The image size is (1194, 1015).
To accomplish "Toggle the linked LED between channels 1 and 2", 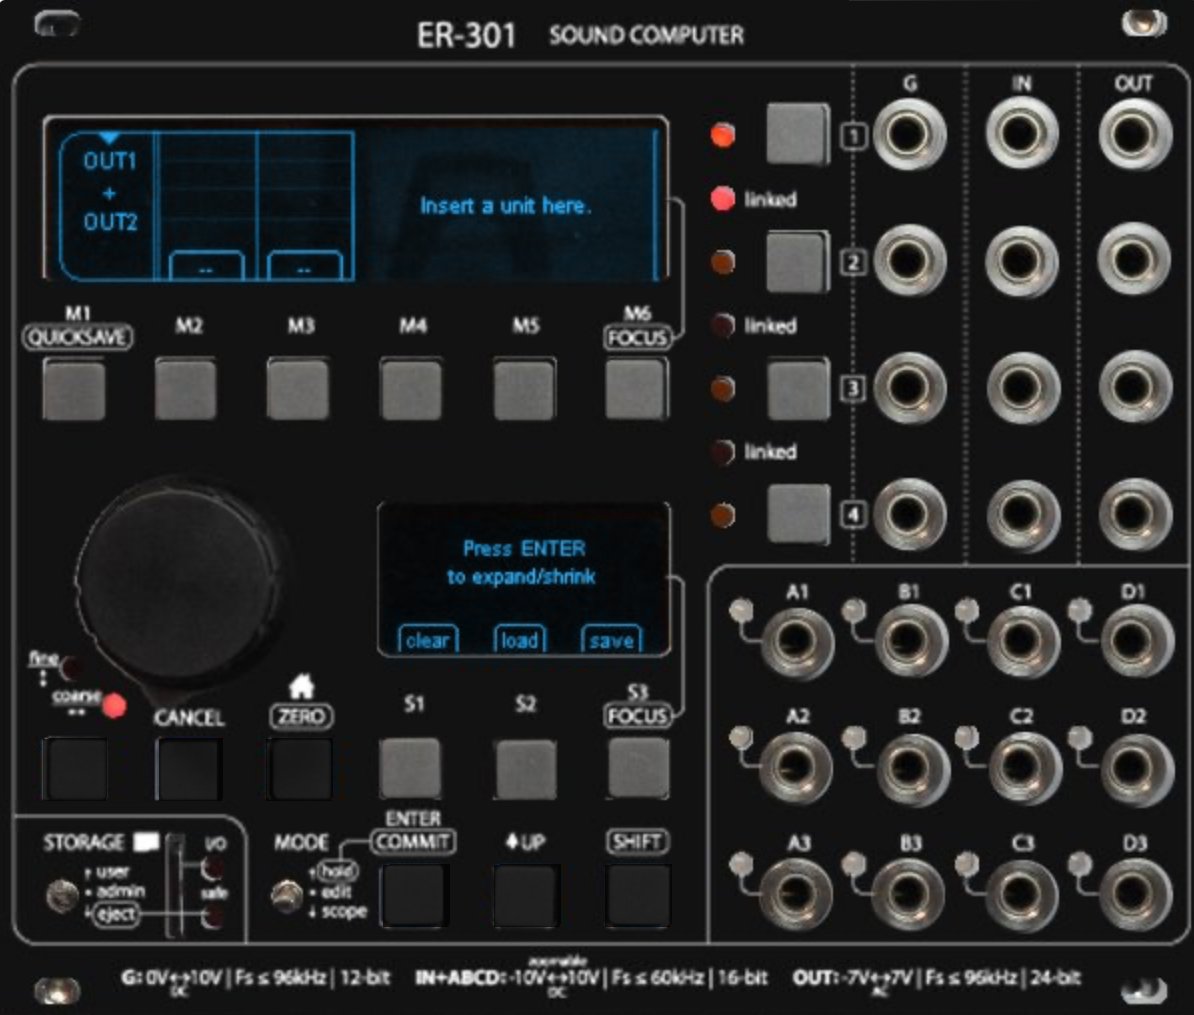I will point(723,199).
